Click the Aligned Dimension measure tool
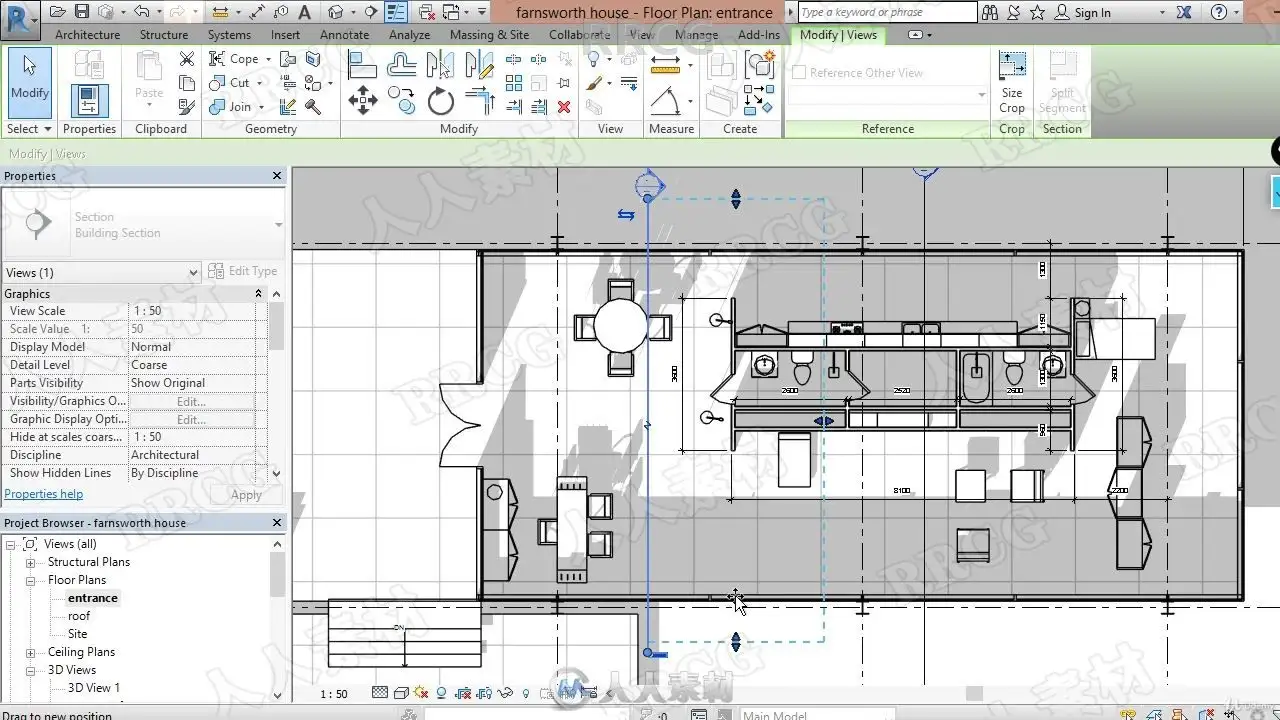 tap(665, 65)
